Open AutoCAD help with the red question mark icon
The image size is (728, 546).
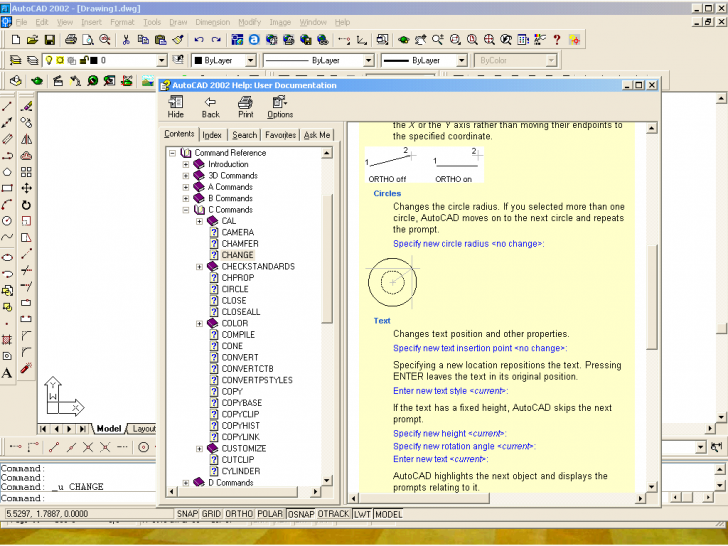click(x=557, y=40)
